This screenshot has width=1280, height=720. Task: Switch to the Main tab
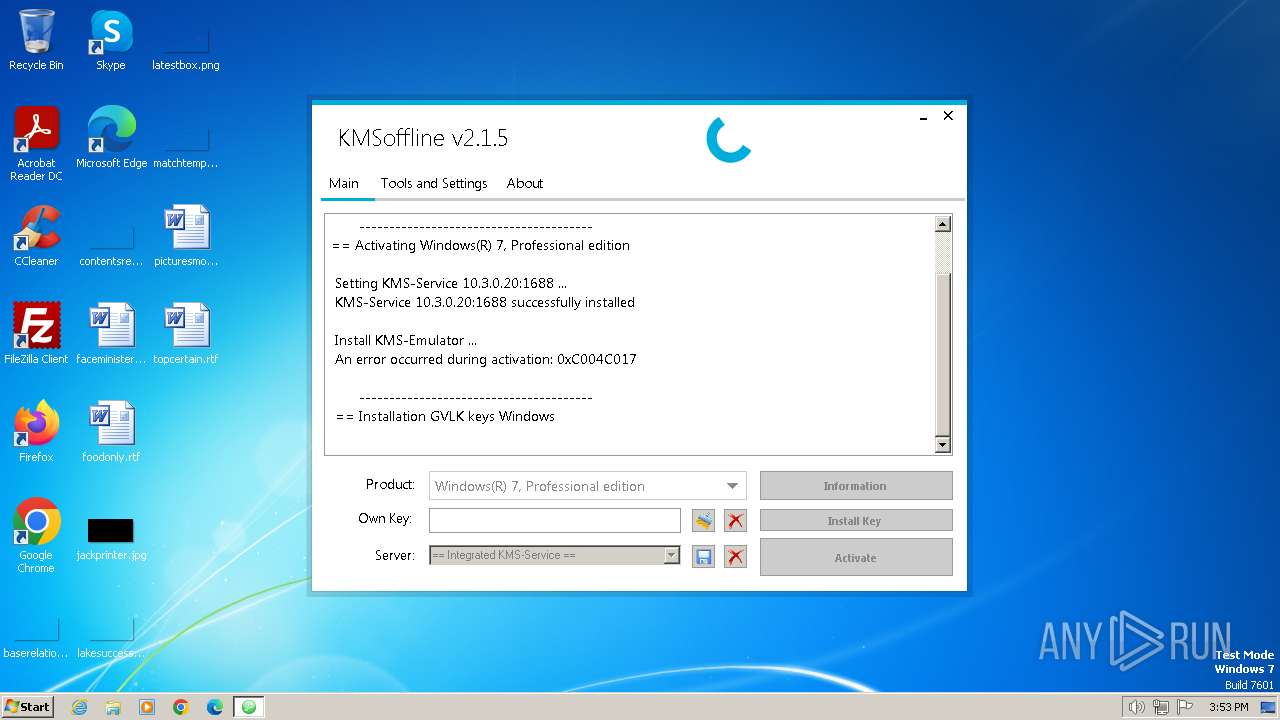[x=344, y=183]
